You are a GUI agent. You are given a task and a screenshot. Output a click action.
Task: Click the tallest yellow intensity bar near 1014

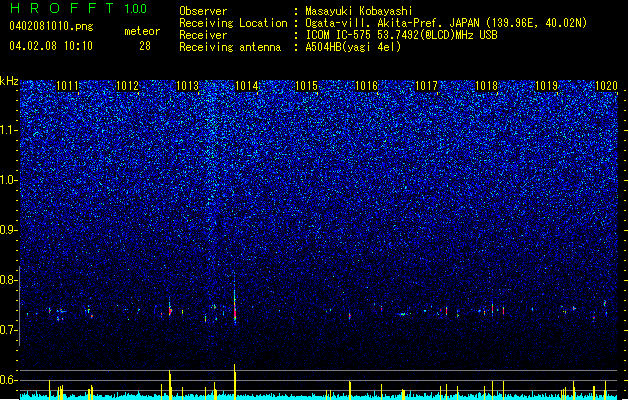[235, 382]
